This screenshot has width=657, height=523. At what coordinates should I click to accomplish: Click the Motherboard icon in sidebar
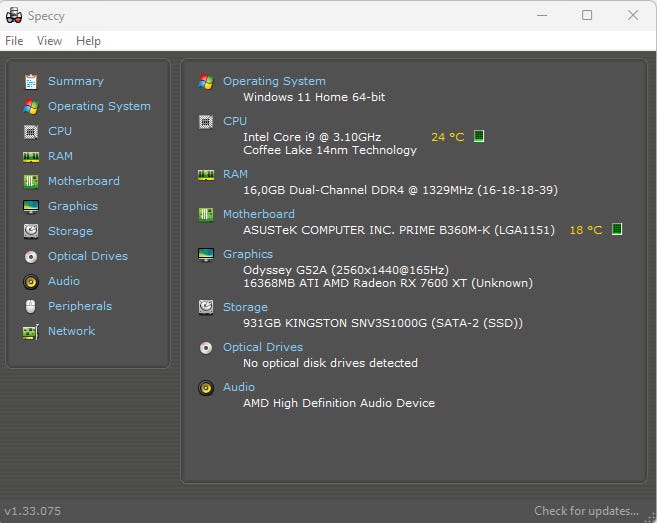[x=30, y=181]
